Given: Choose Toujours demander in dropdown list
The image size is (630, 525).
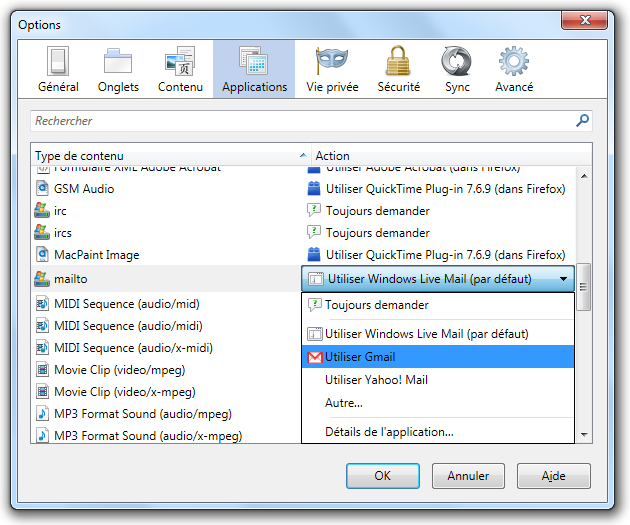Looking at the screenshot, I should (x=438, y=305).
